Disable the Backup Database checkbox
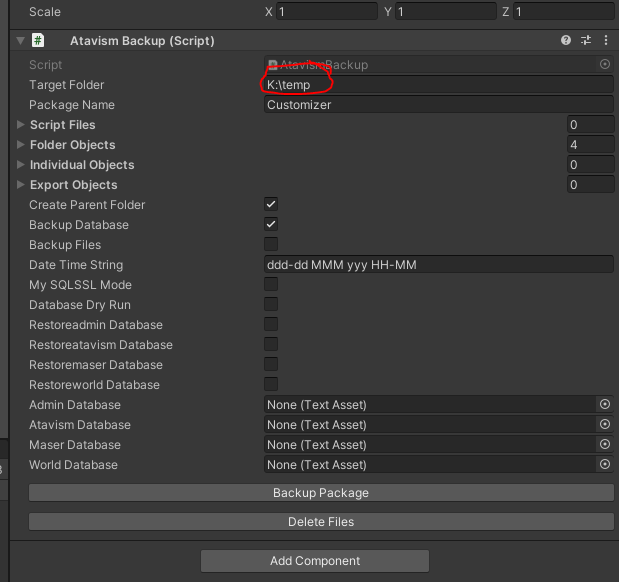 tap(271, 225)
